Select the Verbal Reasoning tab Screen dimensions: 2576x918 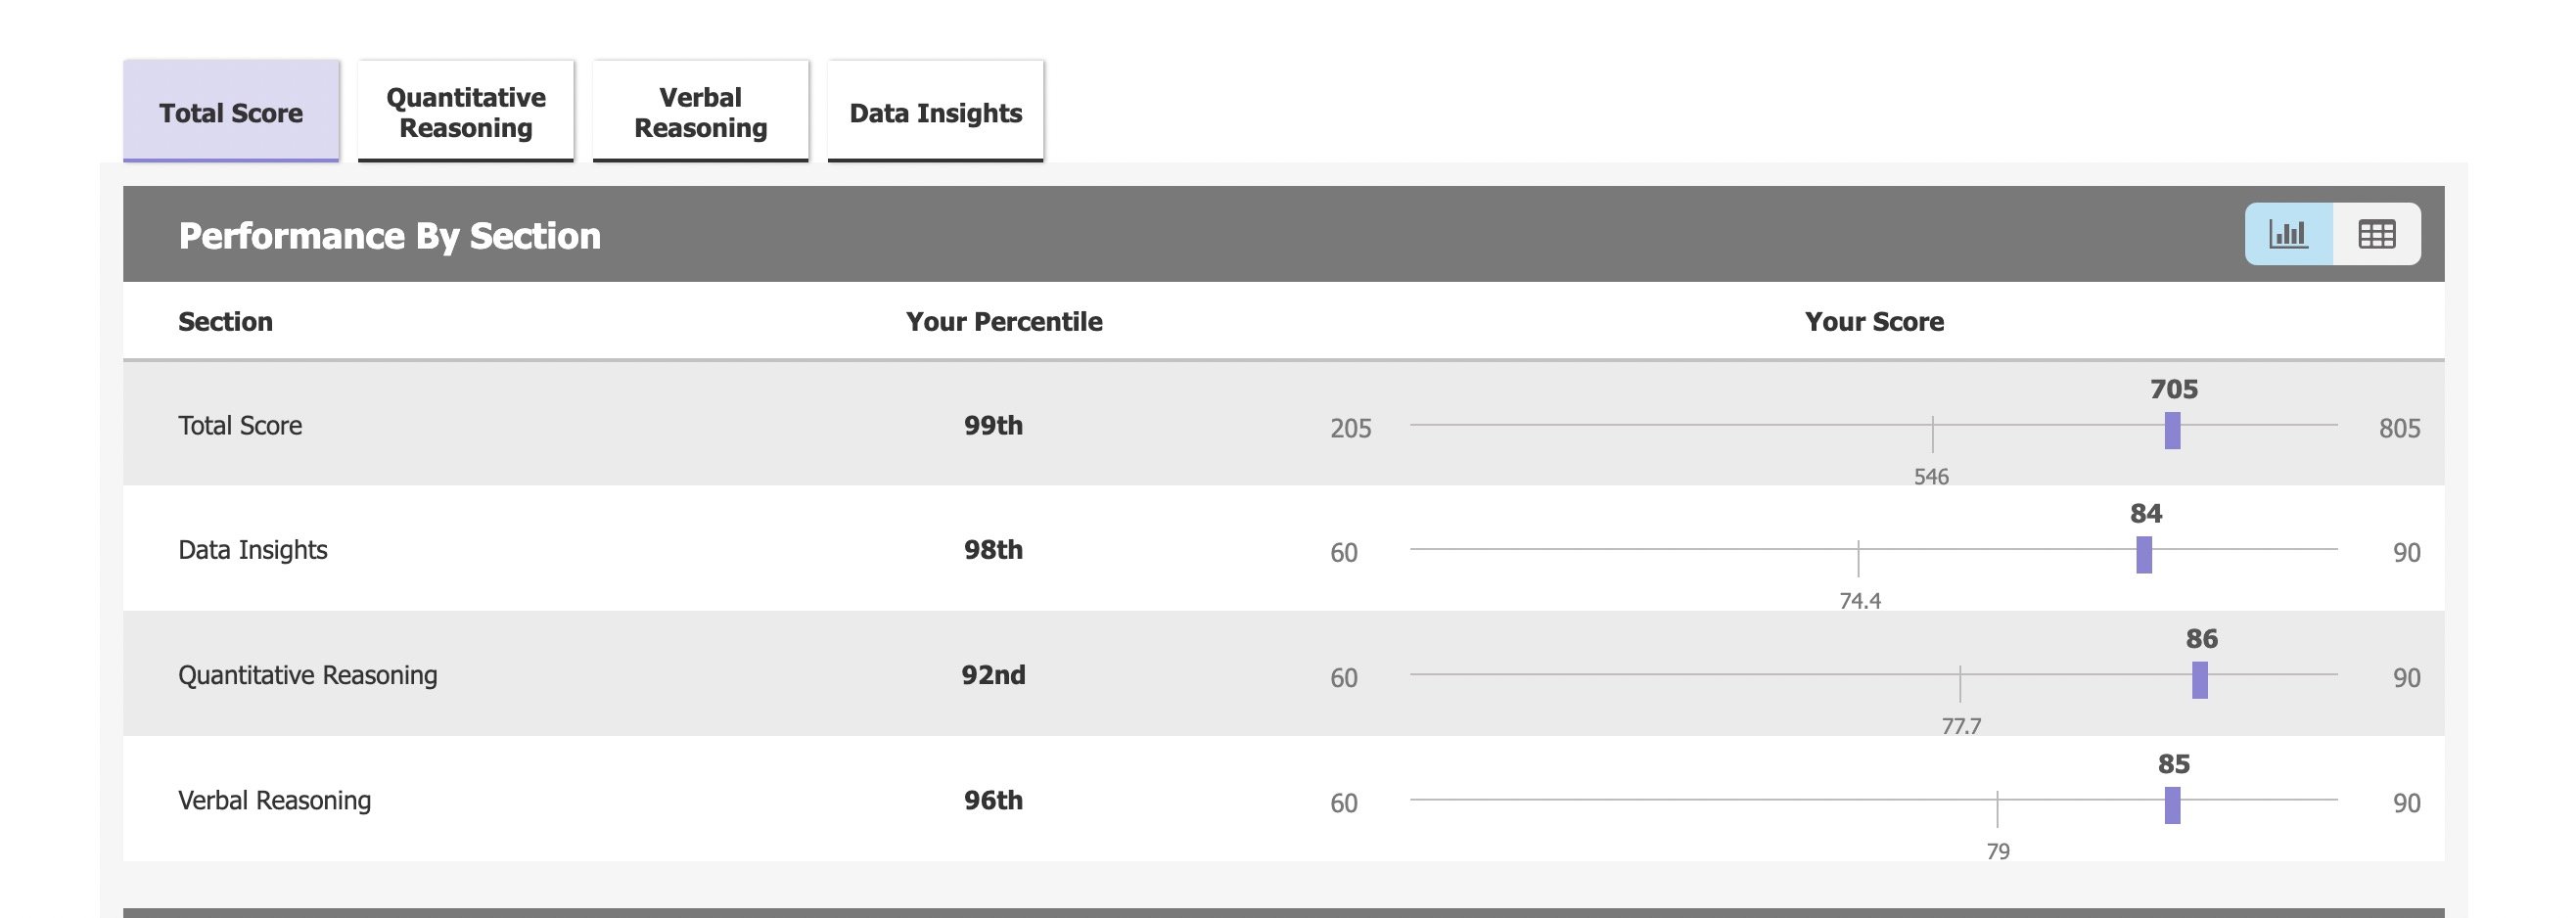[700, 112]
